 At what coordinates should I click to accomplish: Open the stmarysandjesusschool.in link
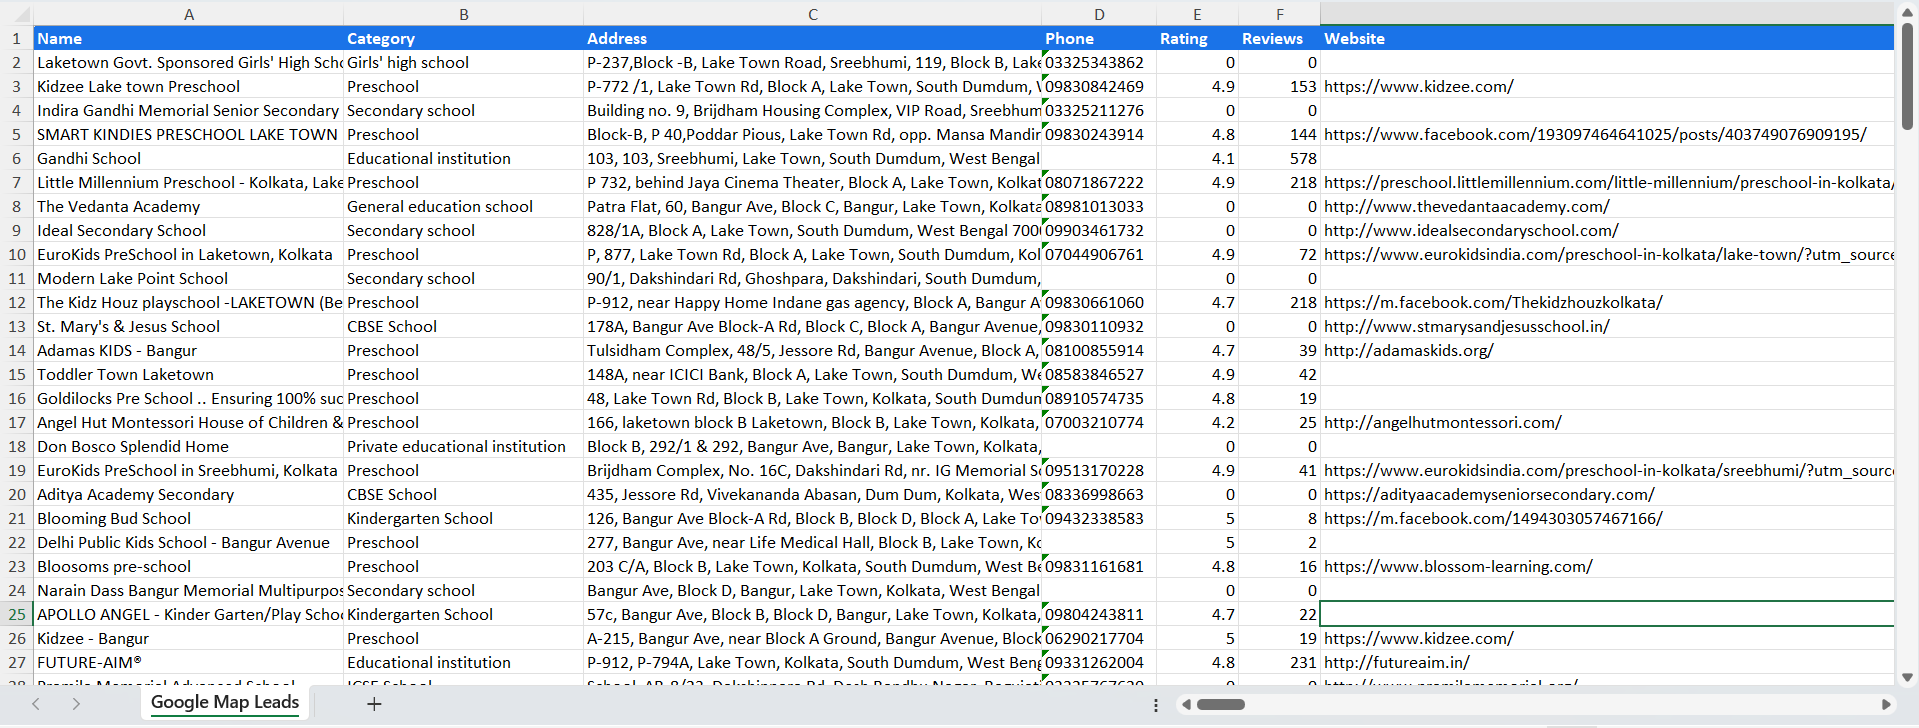[x=1466, y=326]
